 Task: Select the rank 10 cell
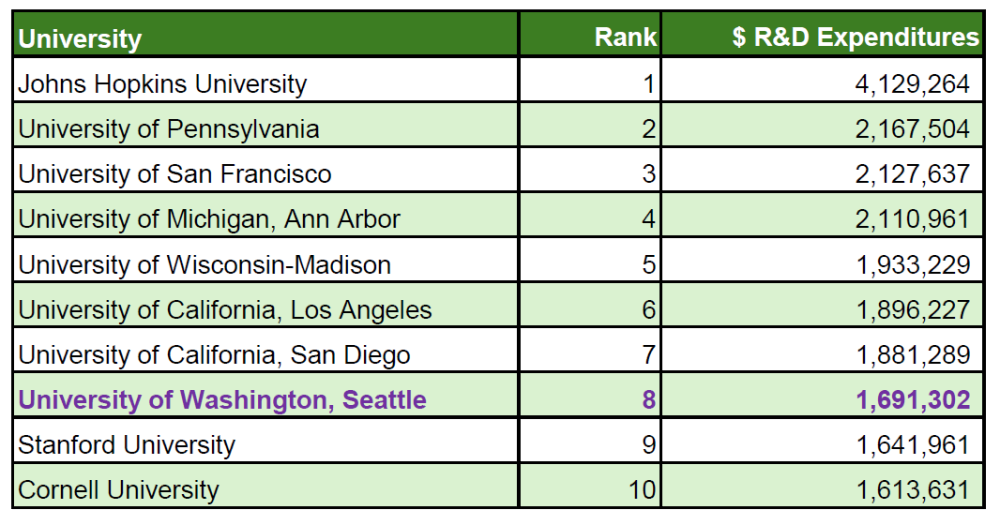[x=642, y=490]
